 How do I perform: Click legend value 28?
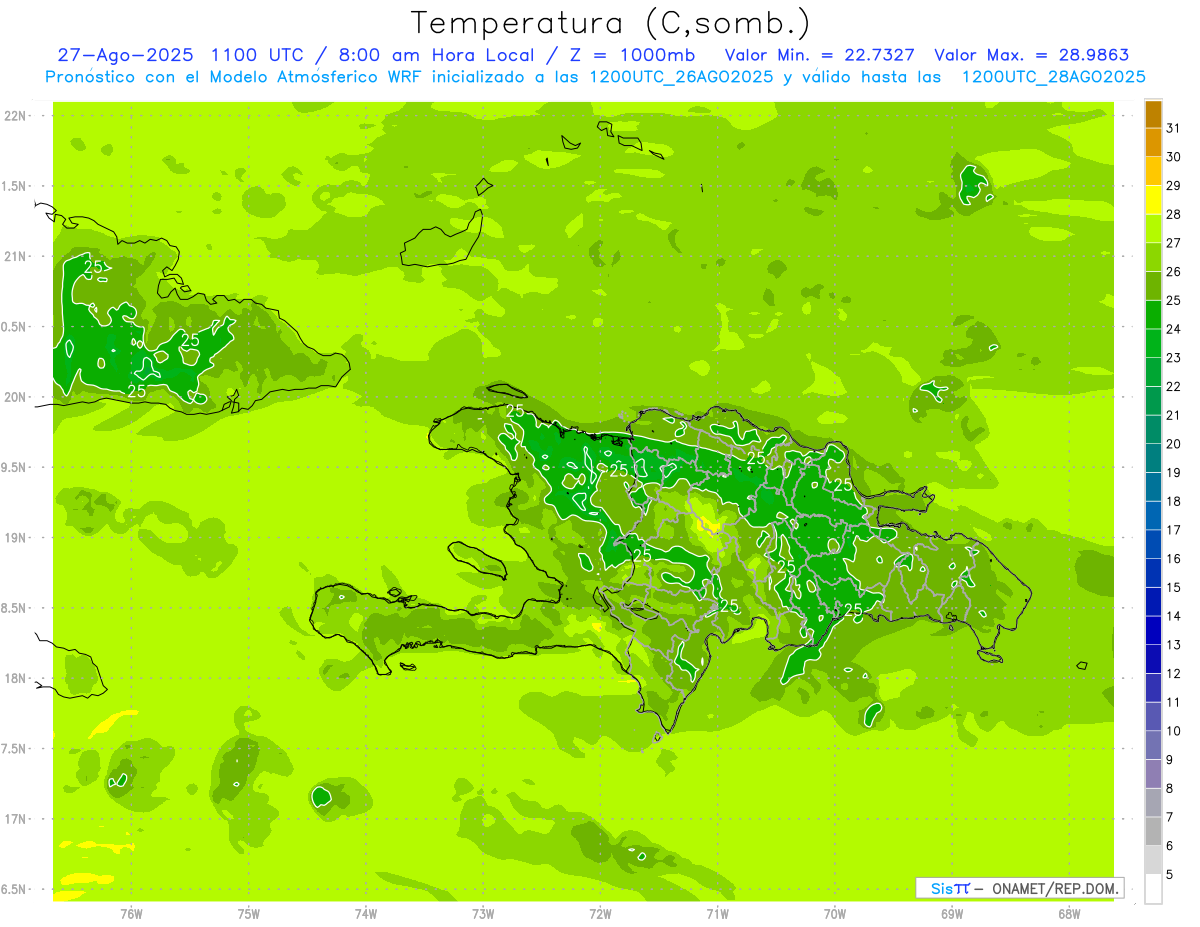(1173, 214)
